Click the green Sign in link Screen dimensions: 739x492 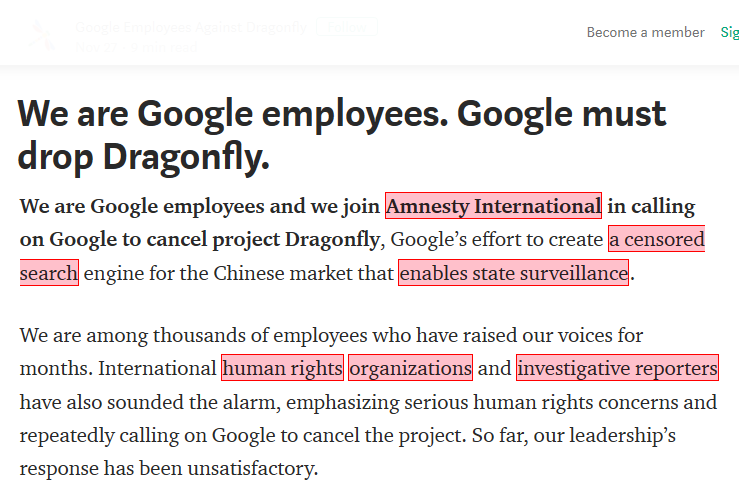(x=730, y=33)
